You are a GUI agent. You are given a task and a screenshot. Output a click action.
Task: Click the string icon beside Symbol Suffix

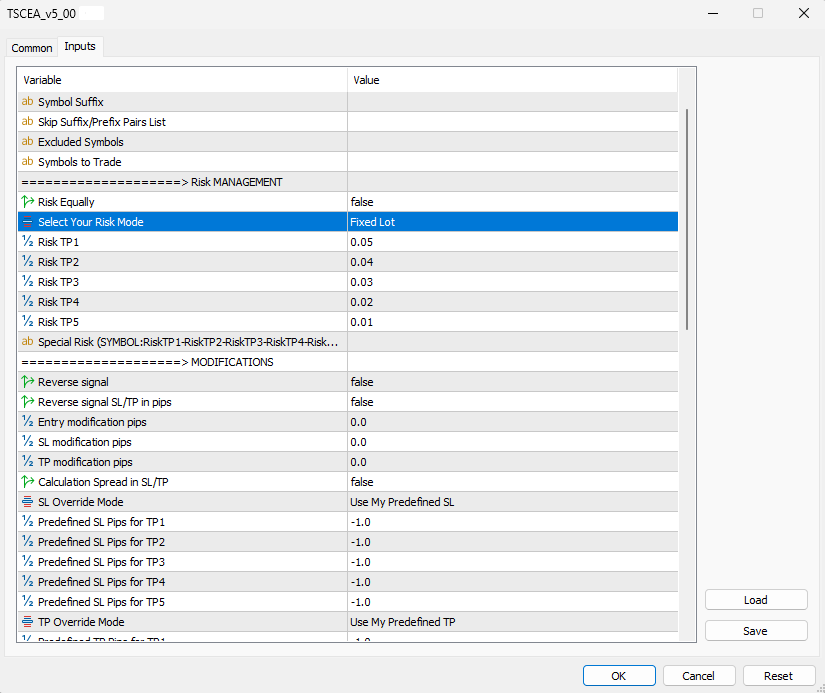coord(27,102)
